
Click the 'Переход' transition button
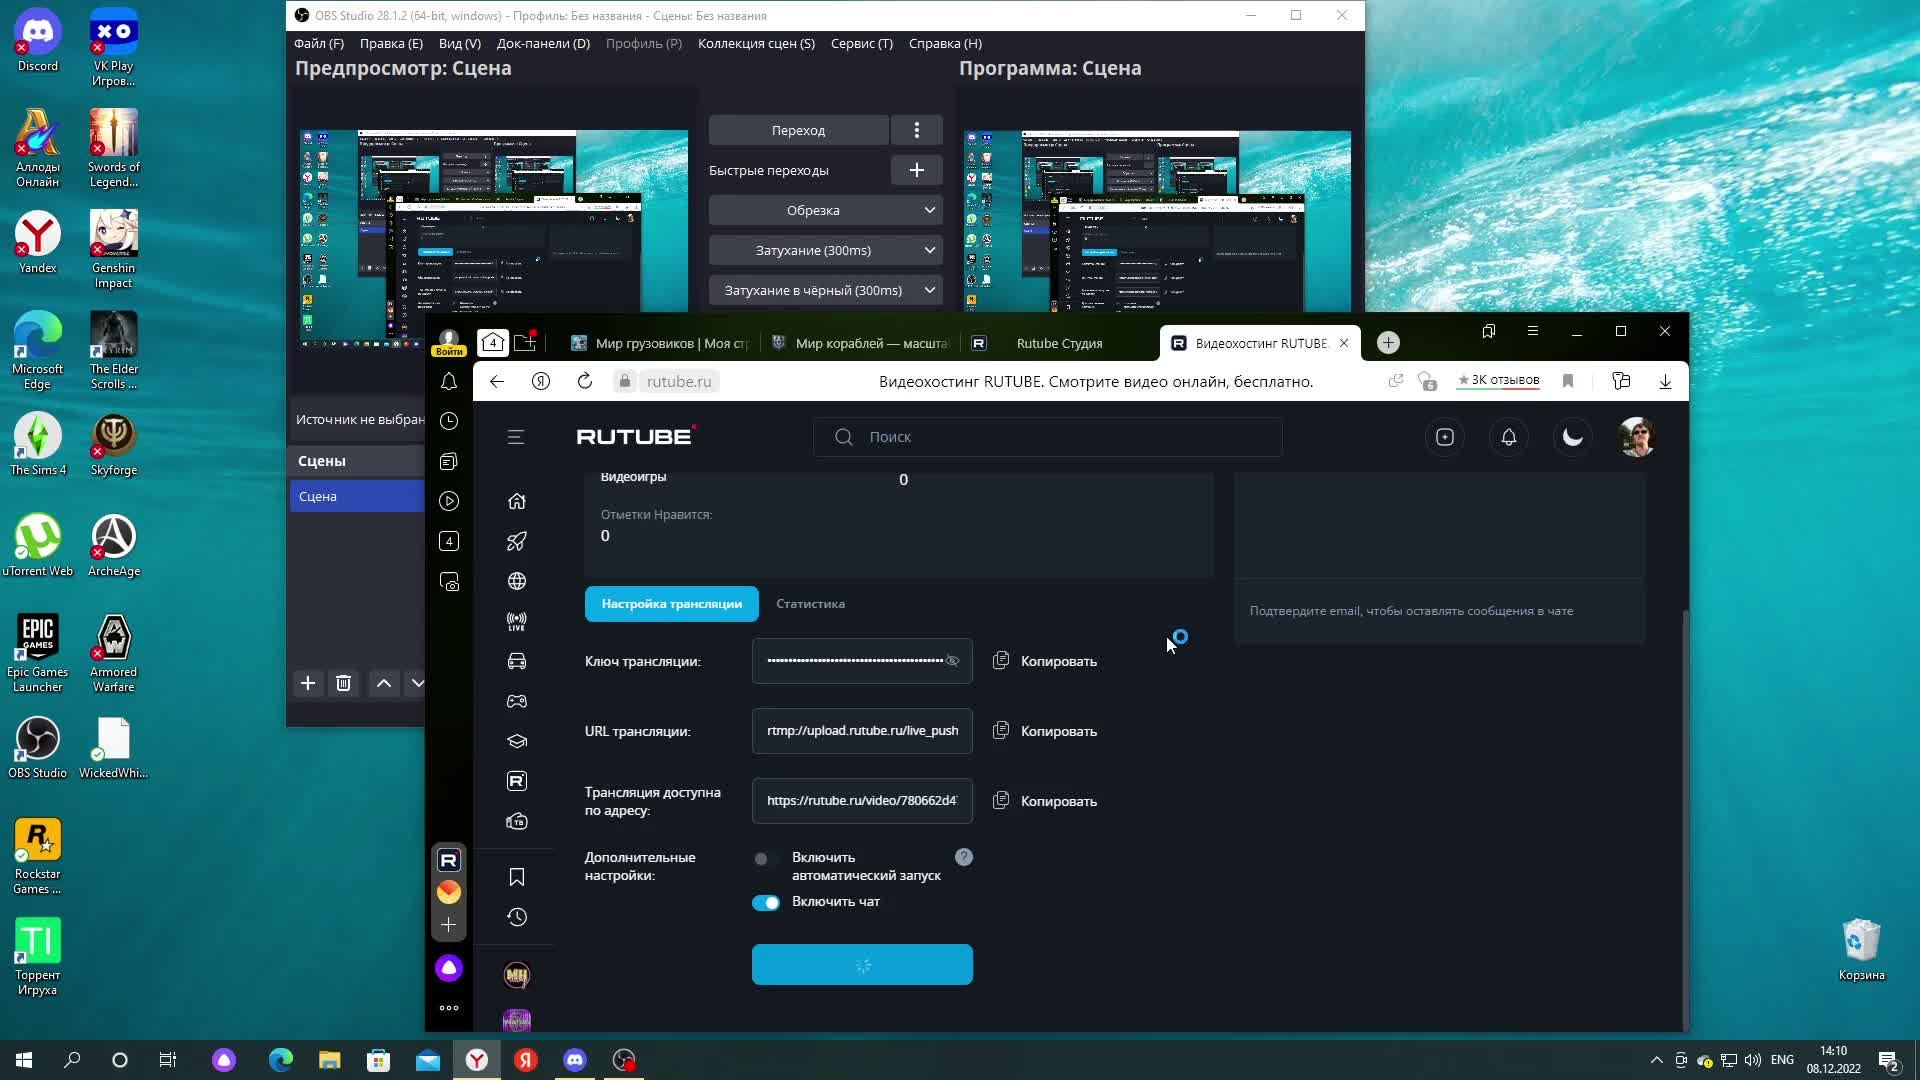click(x=798, y=130)
